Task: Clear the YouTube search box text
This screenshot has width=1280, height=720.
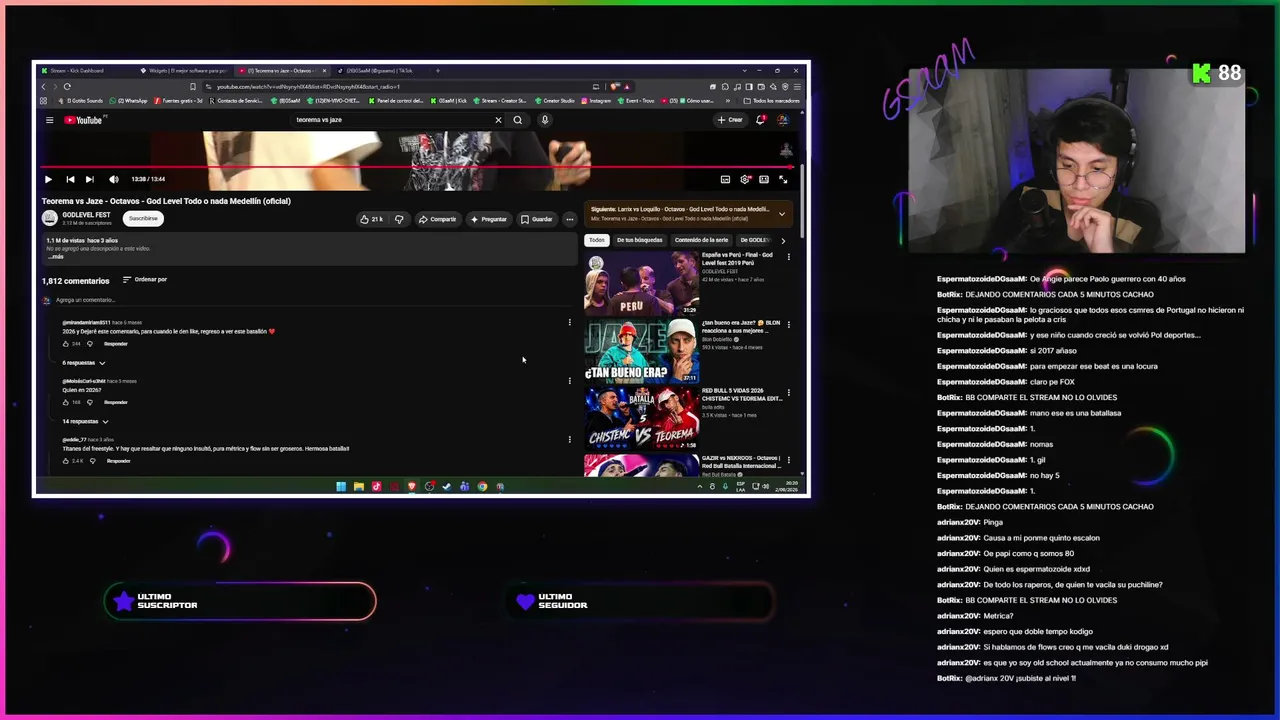Action: [x=498, y=120]
